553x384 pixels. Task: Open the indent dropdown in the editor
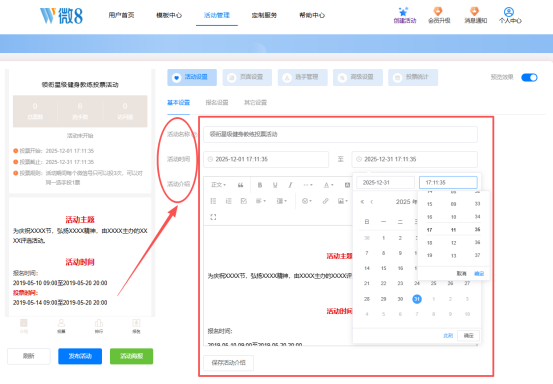pos(281,201)
